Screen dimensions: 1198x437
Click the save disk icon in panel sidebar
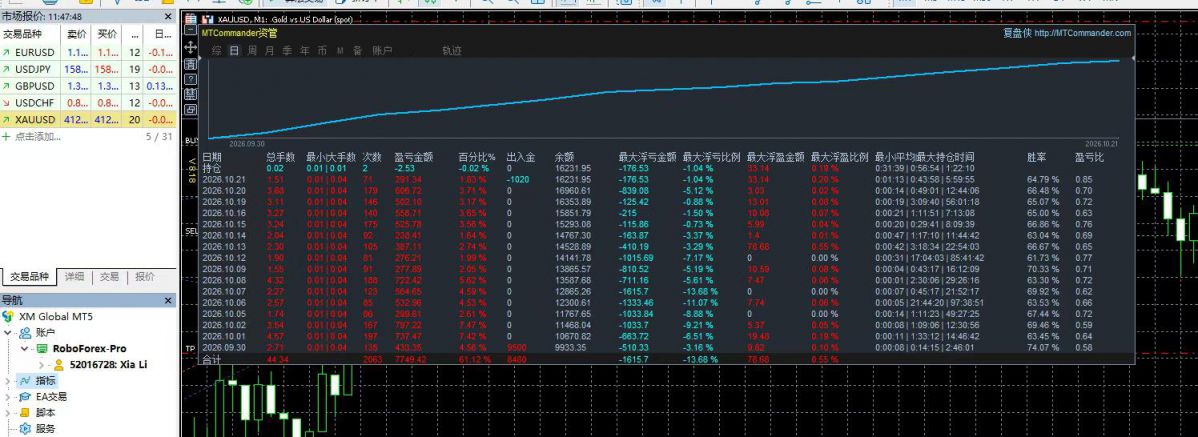[x=190, y=93]
